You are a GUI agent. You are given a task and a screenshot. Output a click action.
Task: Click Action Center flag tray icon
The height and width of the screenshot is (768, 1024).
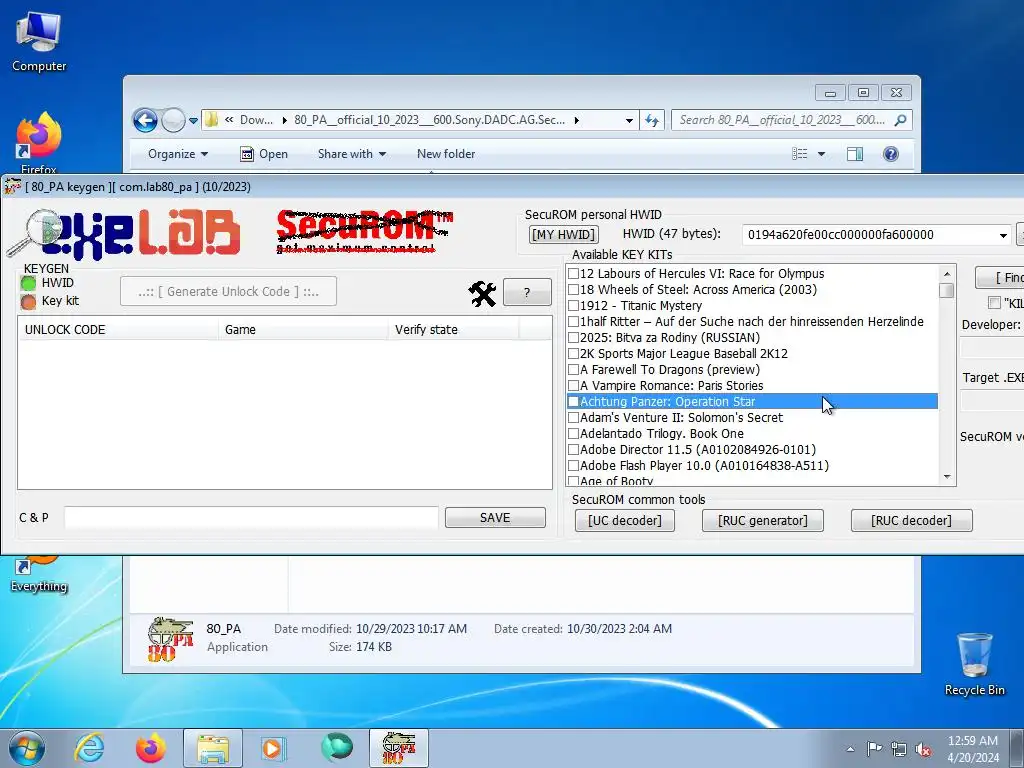874,748
